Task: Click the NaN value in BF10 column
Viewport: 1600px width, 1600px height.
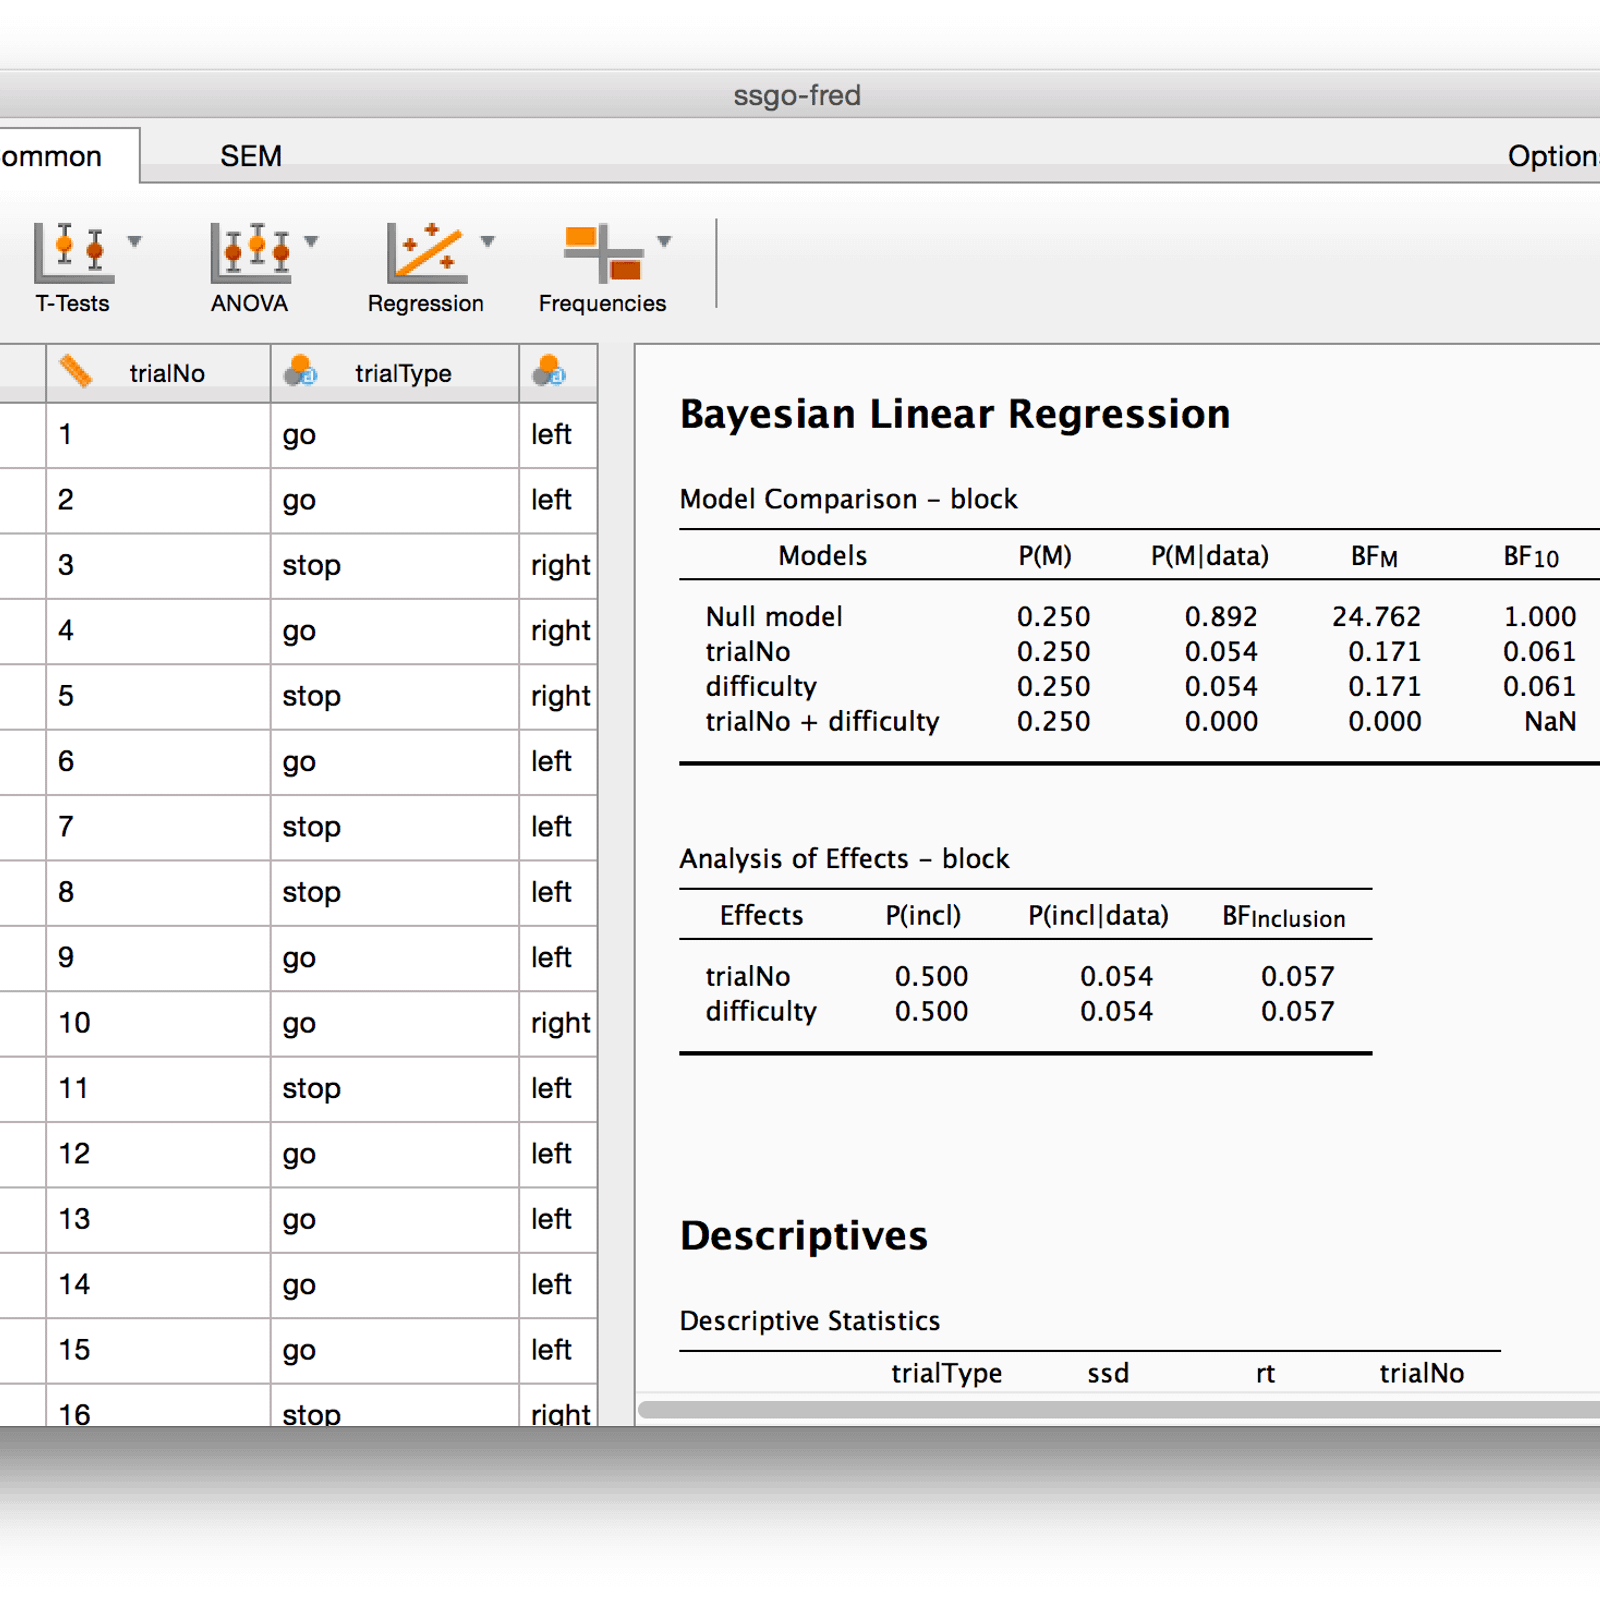Action: (1550, 721)
